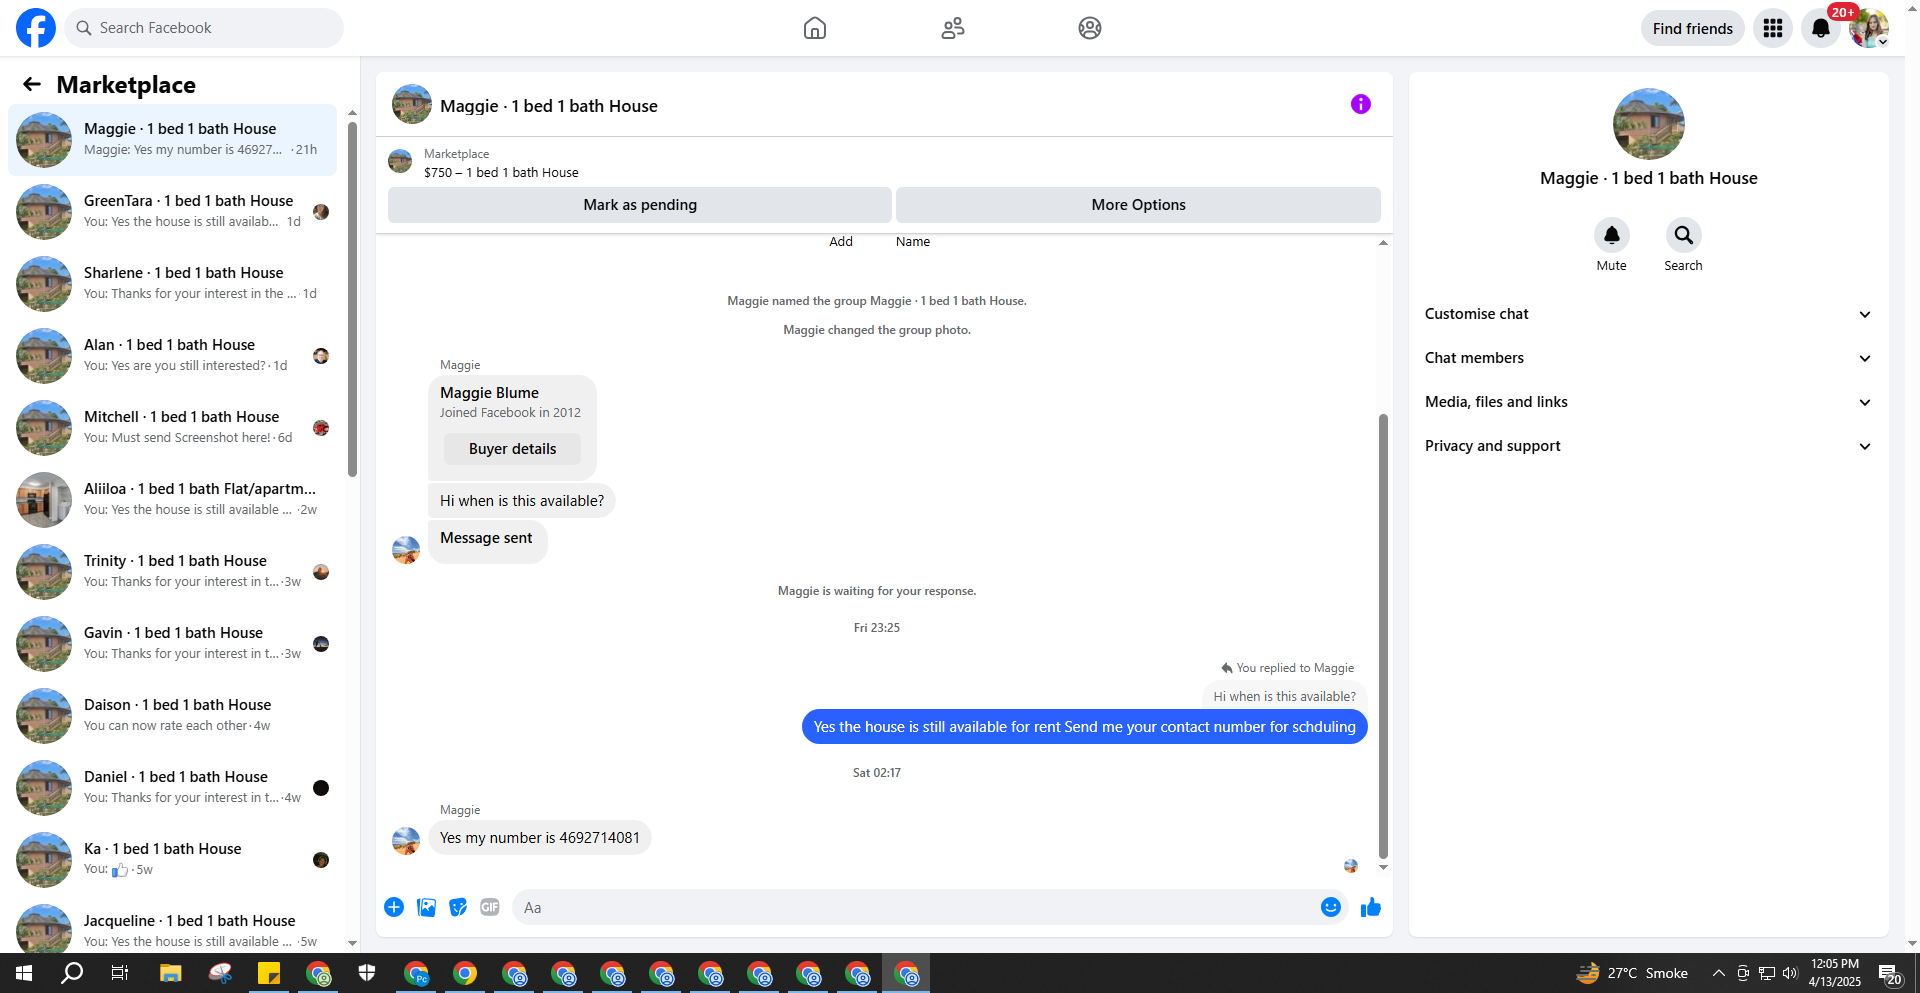Open the notifications bell with 20+ badge
Image resolution: width=1920 pixels, height=993 pixels.
tap(1821, 28)
